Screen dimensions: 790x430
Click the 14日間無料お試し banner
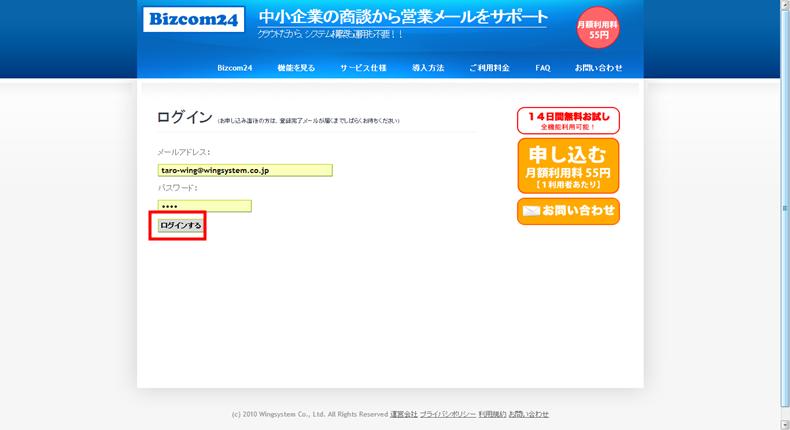tap(568, 121)
